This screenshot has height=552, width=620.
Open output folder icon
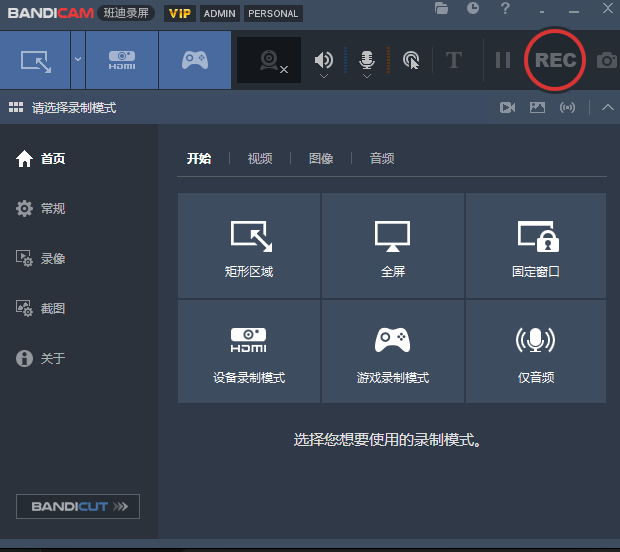[x=441, y=8]
